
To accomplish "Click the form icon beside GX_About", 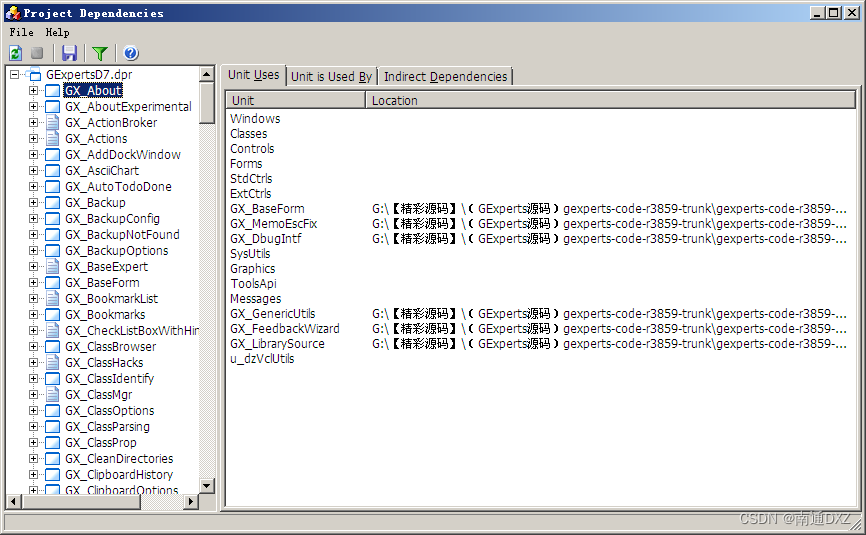I will (x=52, y=91).
